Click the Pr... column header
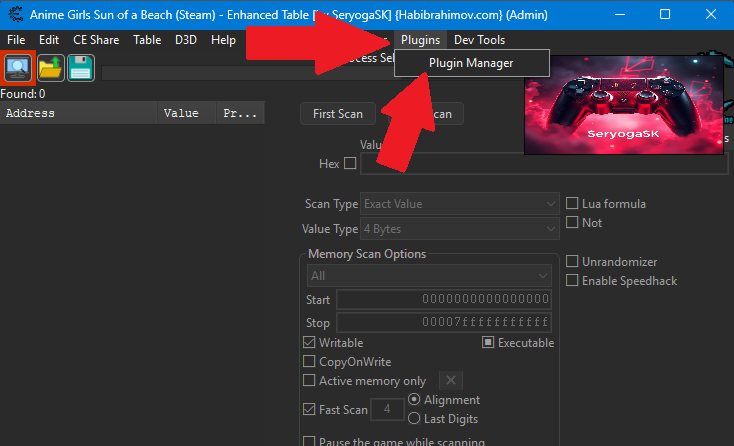 [x=241, y=113]
